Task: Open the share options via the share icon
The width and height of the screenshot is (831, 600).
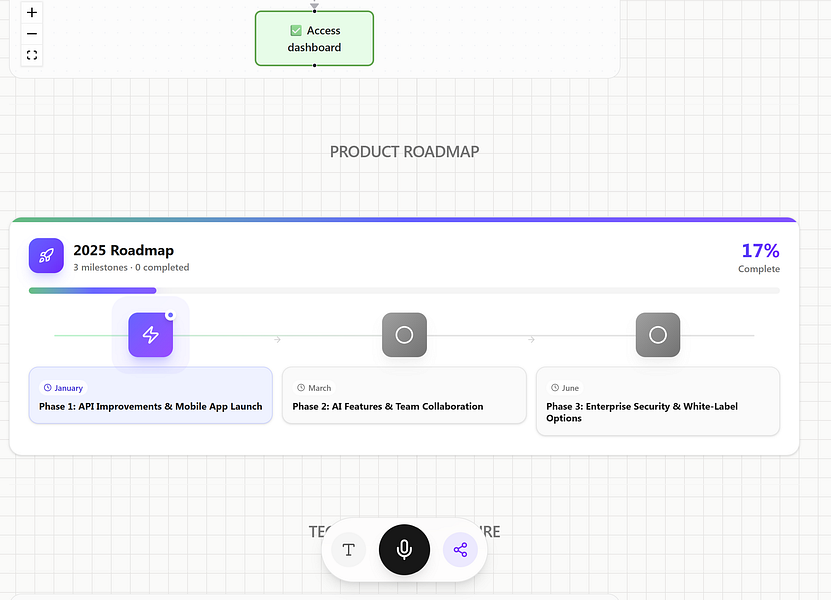Action: (460, 549)
